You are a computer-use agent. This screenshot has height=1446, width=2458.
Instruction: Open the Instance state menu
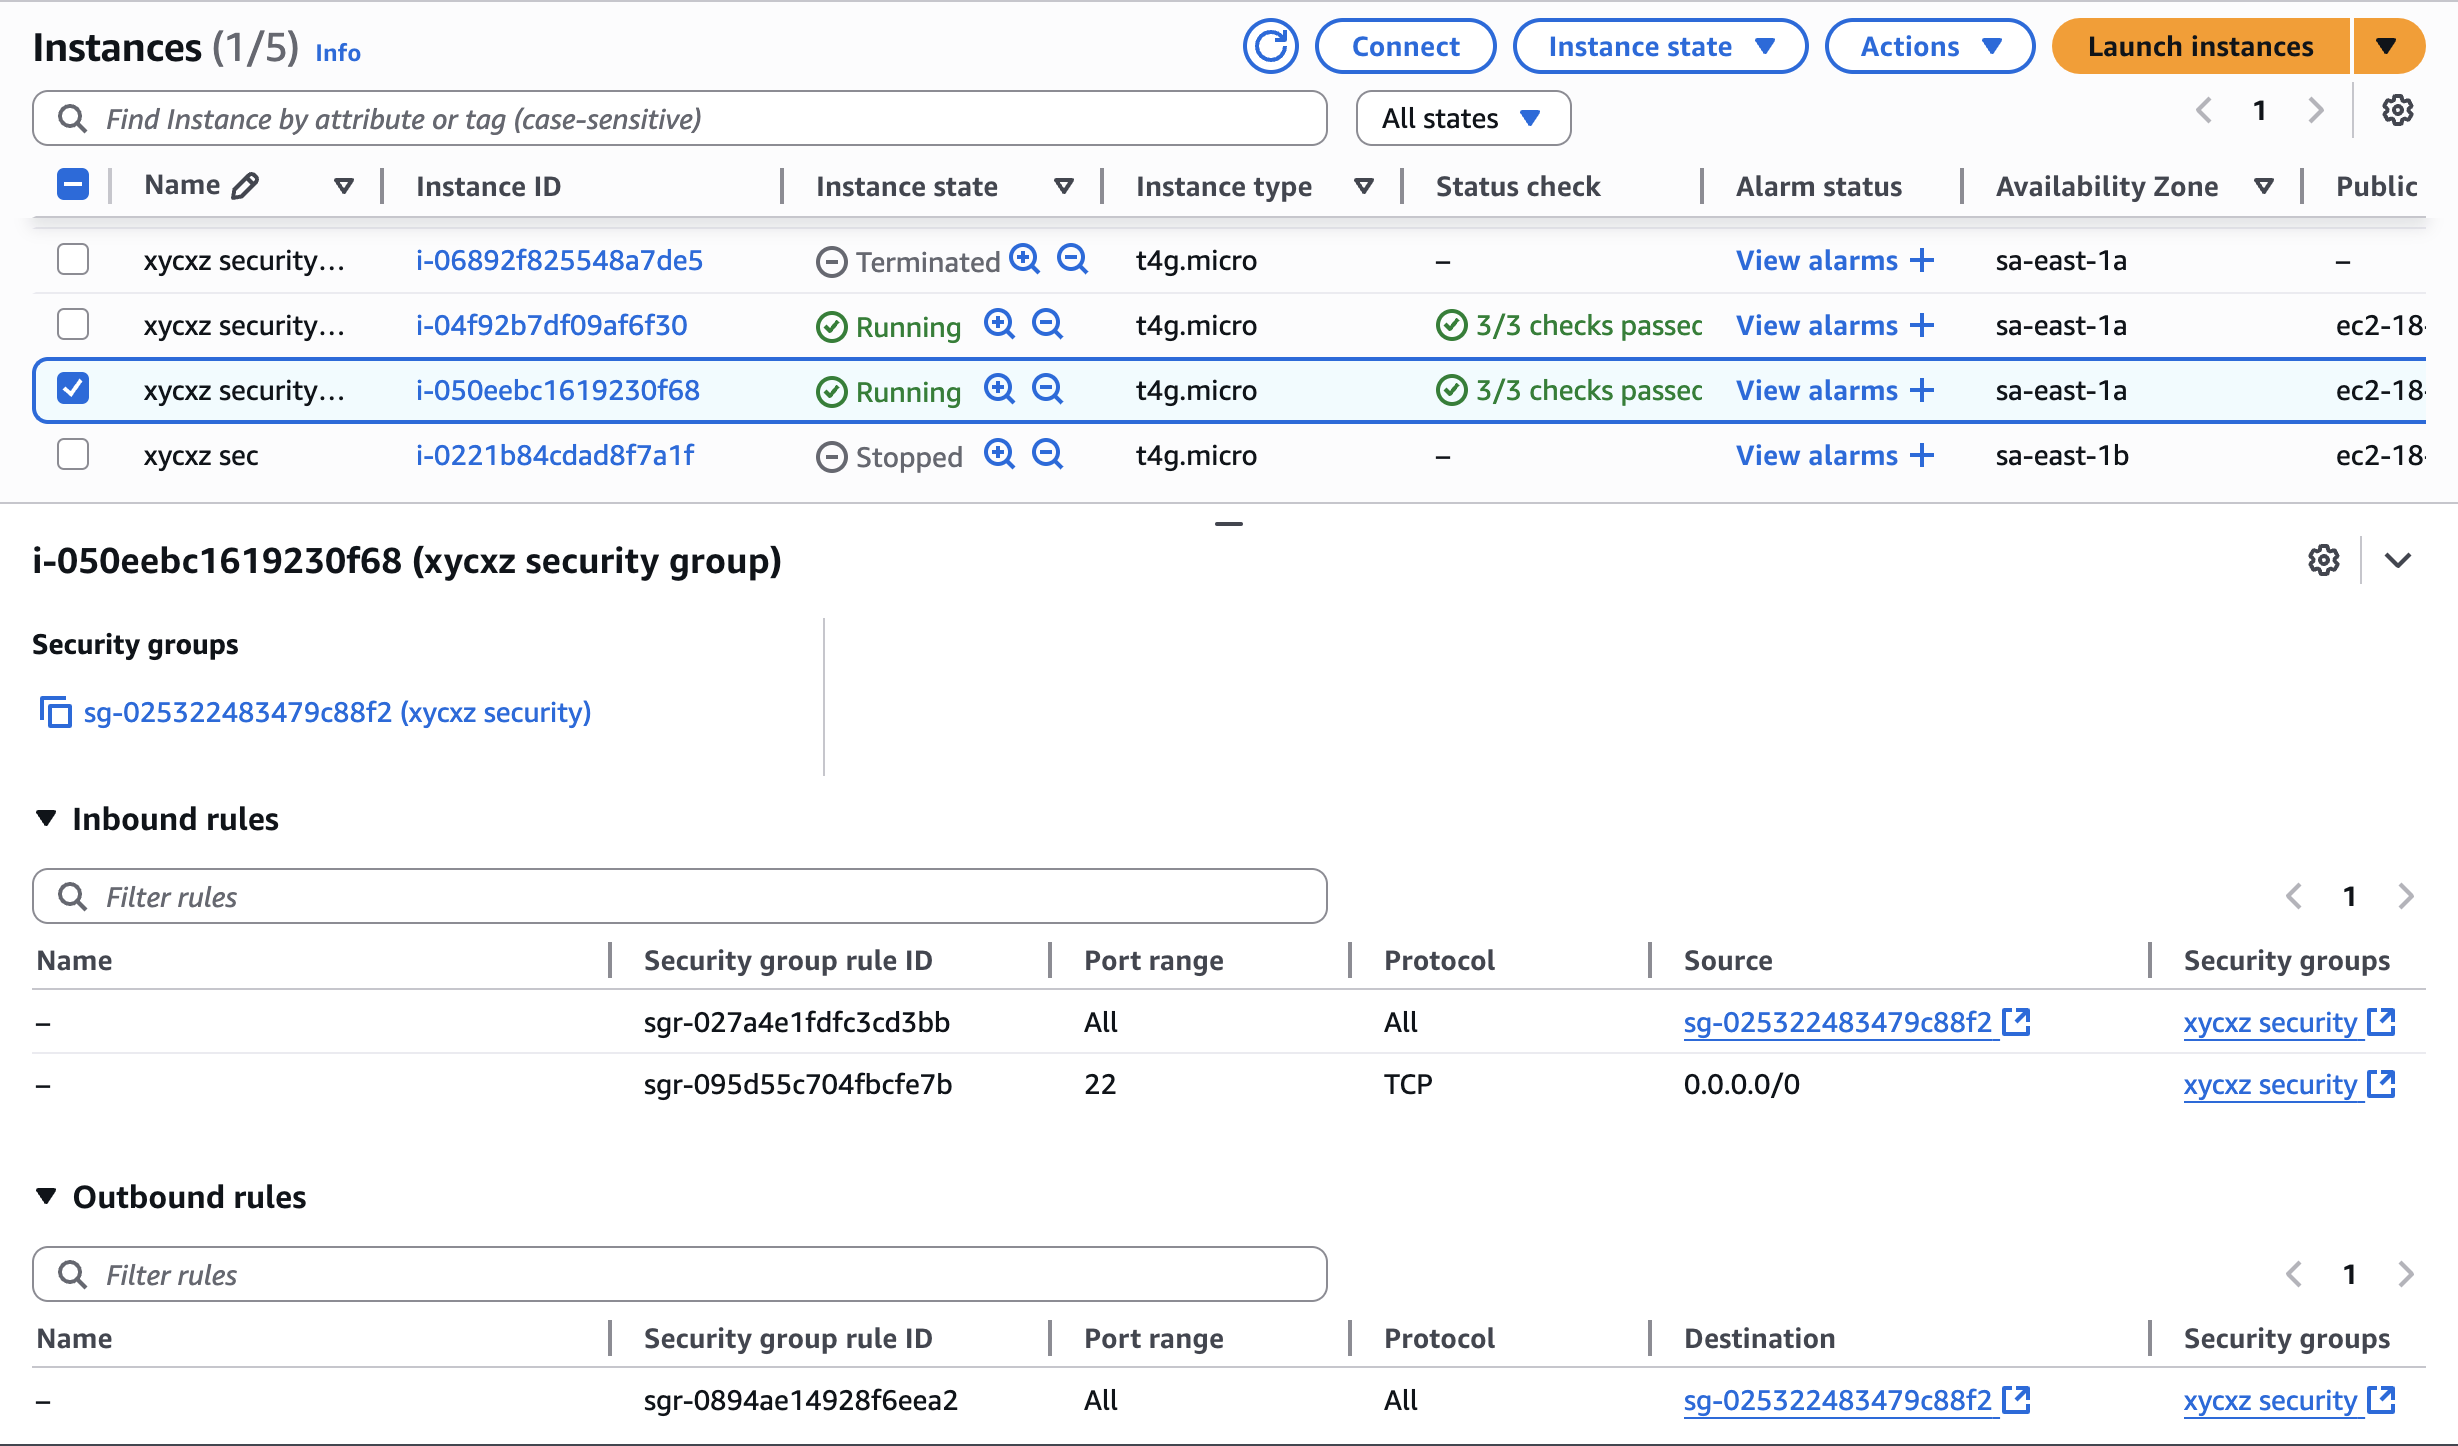click(x=1660, y=47)
